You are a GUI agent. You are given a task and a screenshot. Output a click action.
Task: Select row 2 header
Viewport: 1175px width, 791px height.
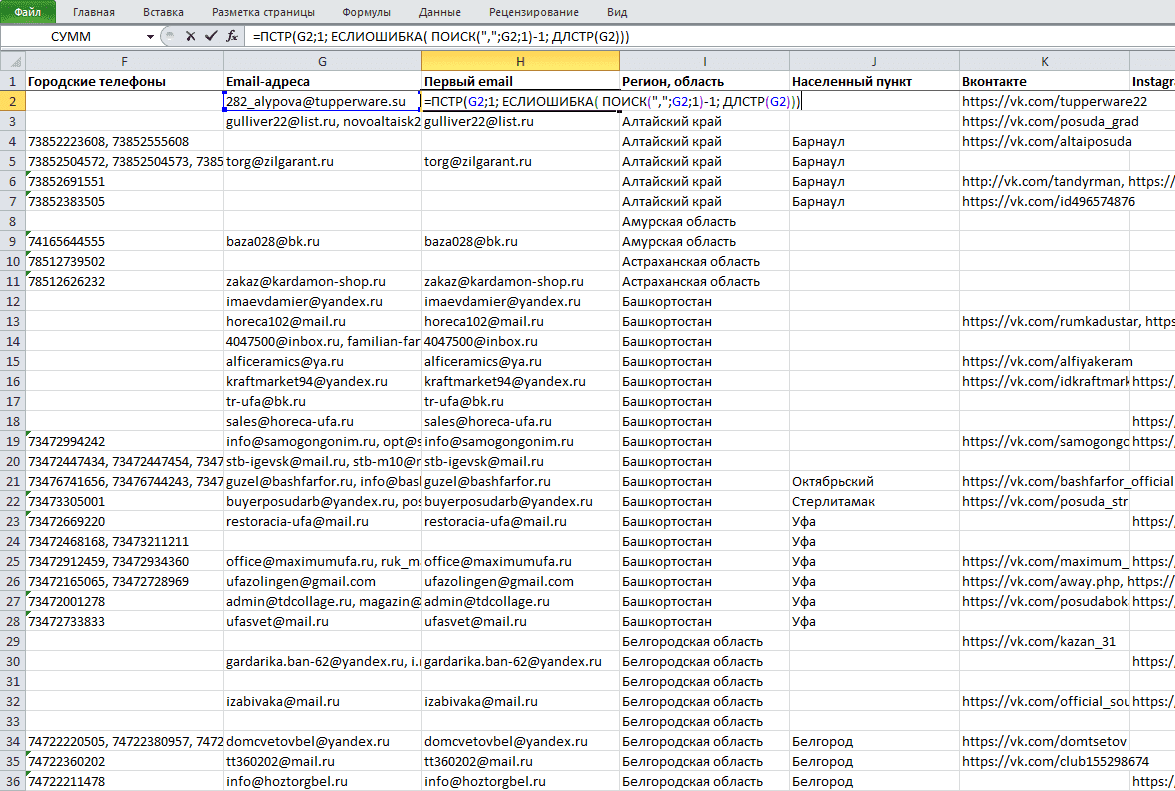click(13, 101)
